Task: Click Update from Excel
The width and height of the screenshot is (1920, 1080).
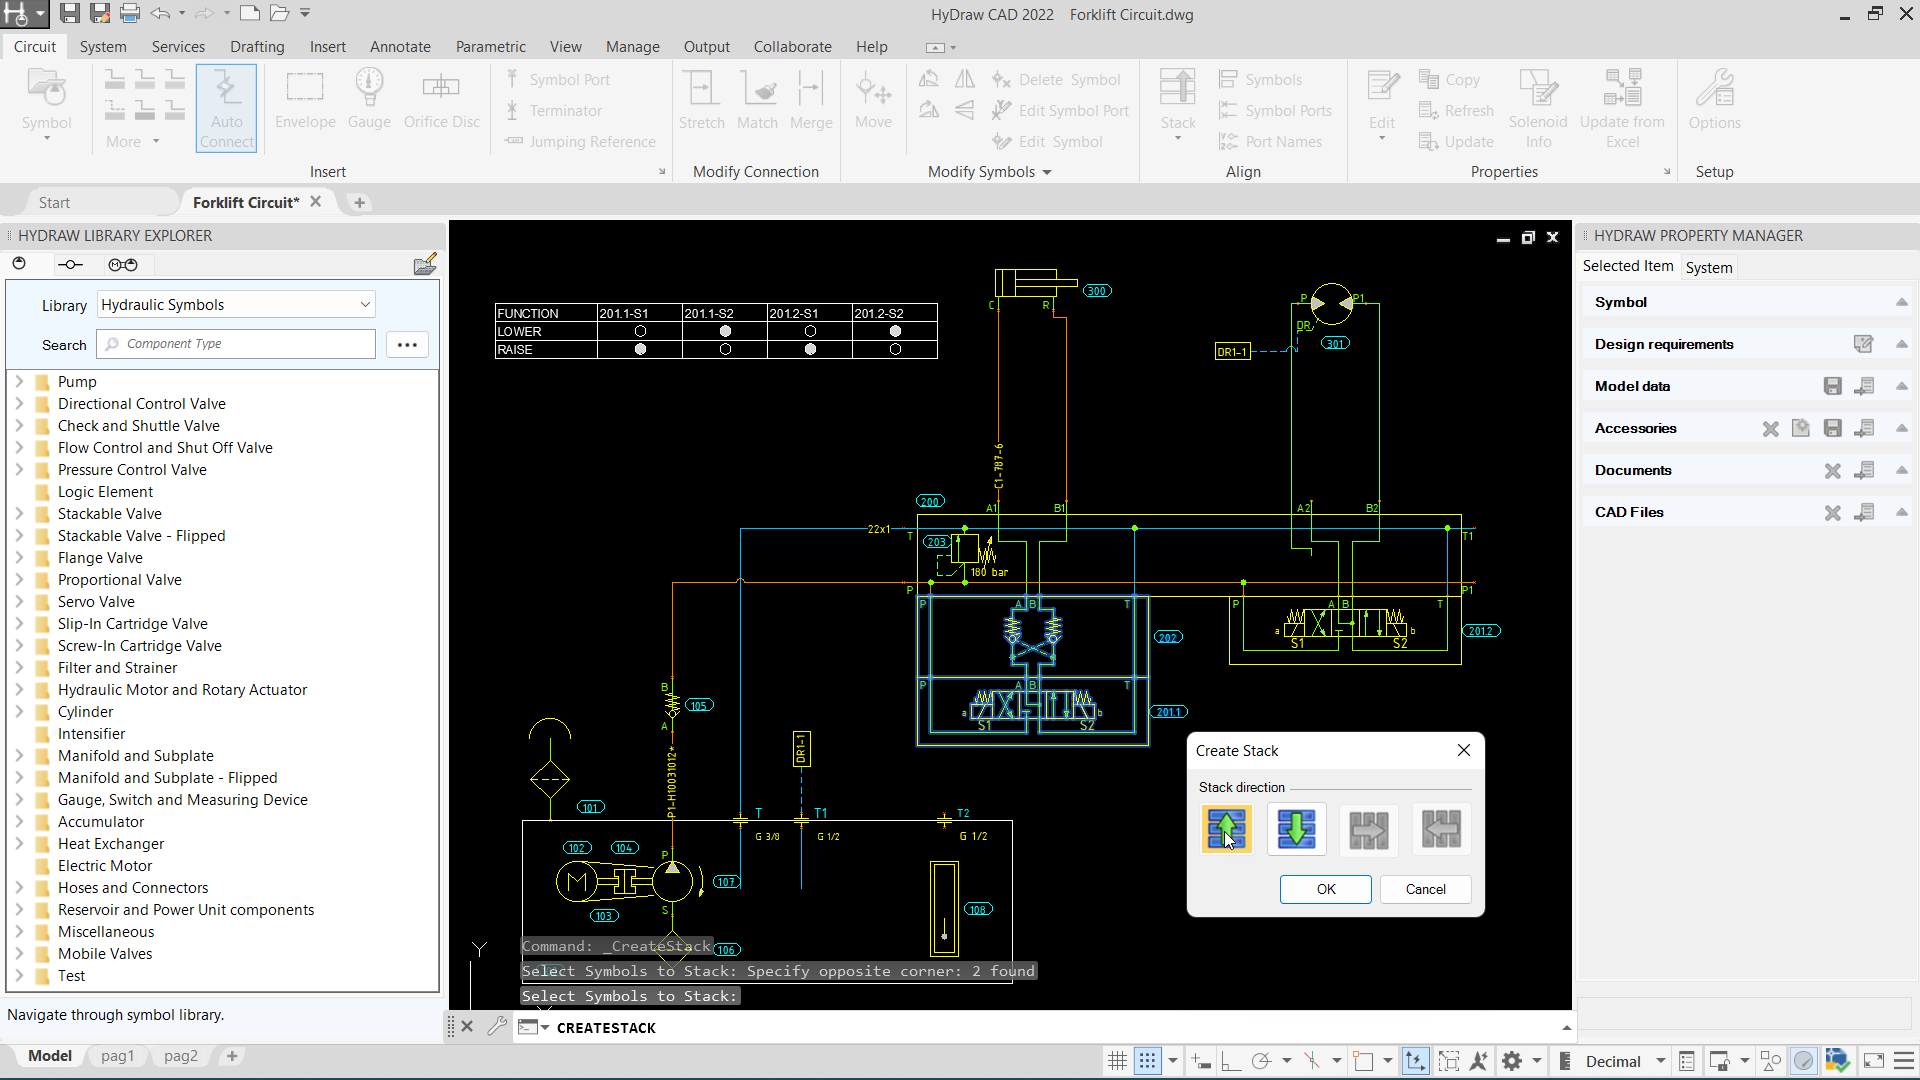Action: coord(1622,105)
